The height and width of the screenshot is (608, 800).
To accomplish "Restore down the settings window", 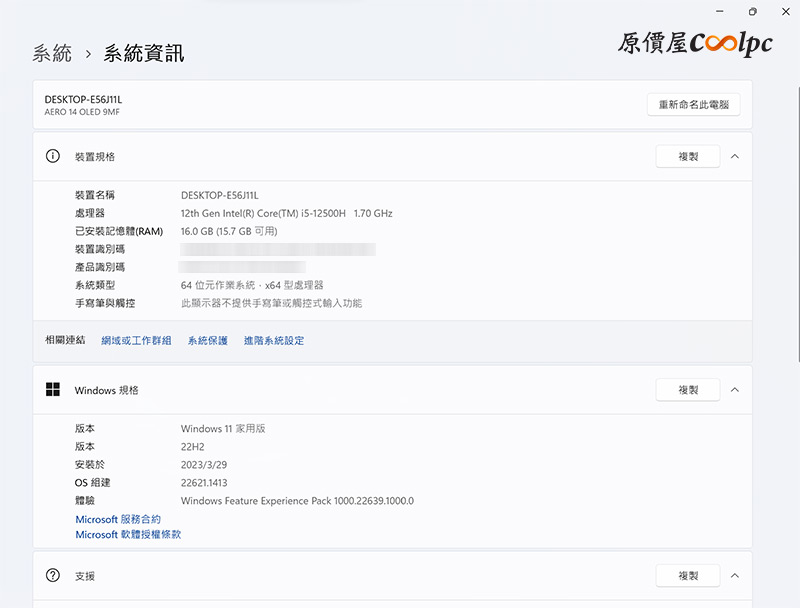I will tap(753, 11).
